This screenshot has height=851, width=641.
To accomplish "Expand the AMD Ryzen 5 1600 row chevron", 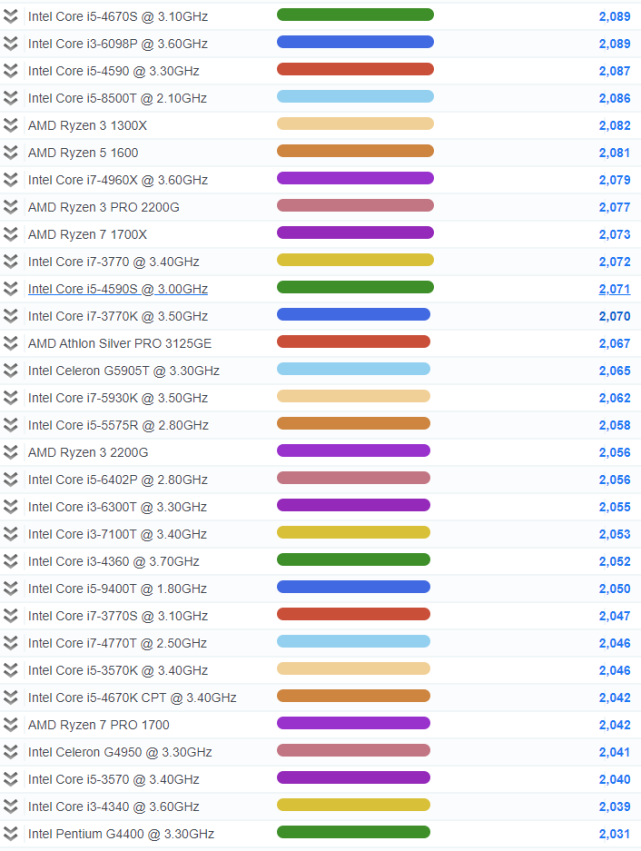I will point(10,153).
